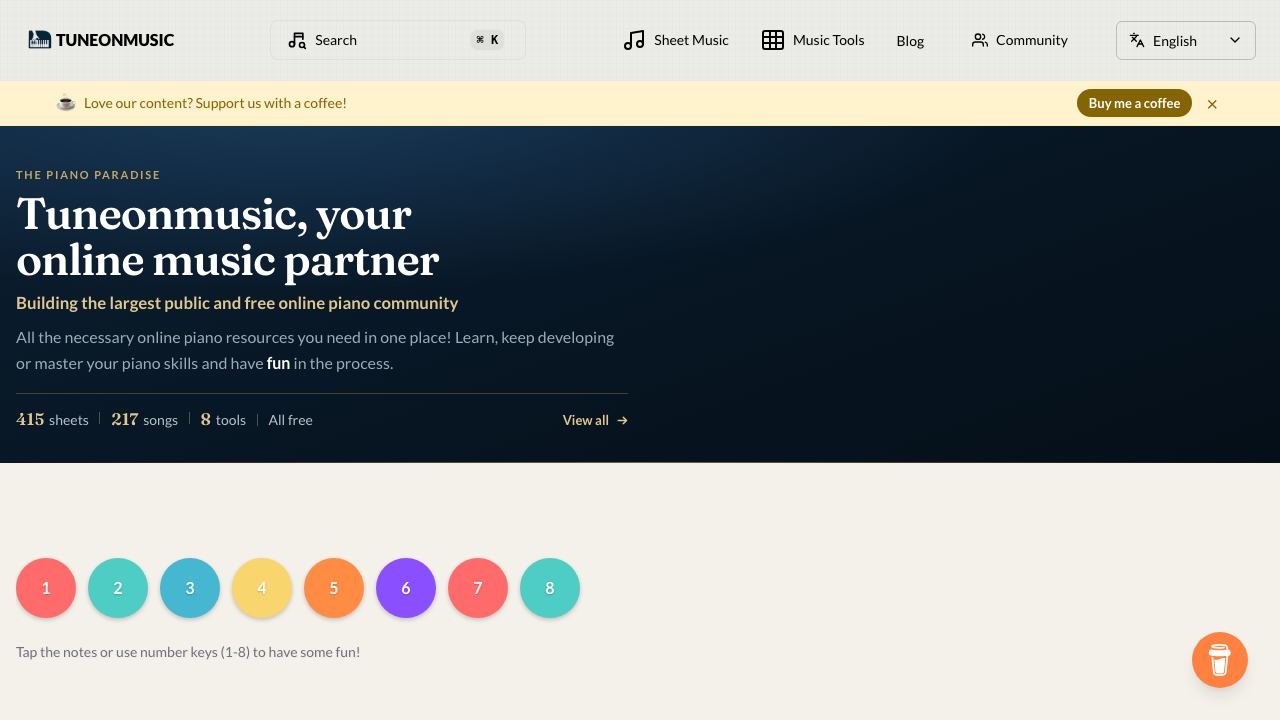Play note 2 teal circle

pyautogui.click(x=118, y=588)
